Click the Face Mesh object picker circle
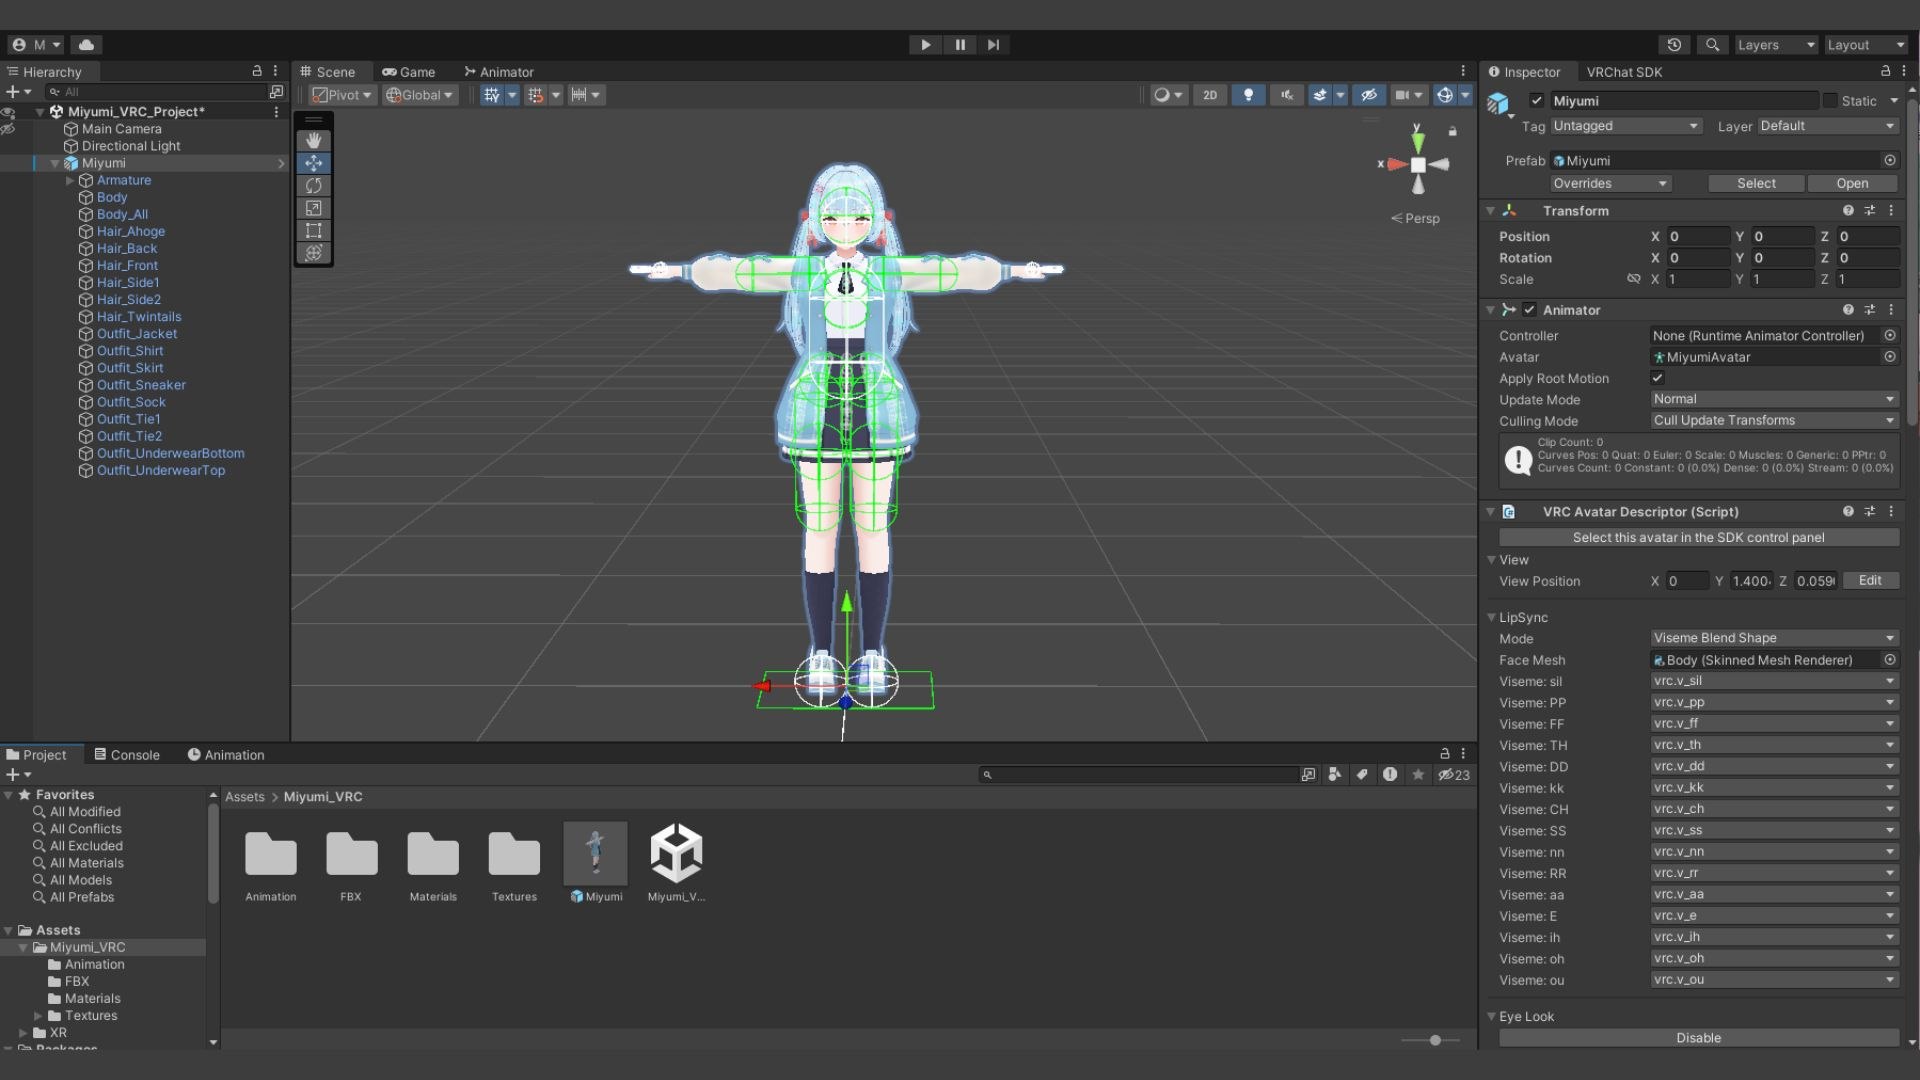The image size is (1920, 1080). click(1890, 660)
